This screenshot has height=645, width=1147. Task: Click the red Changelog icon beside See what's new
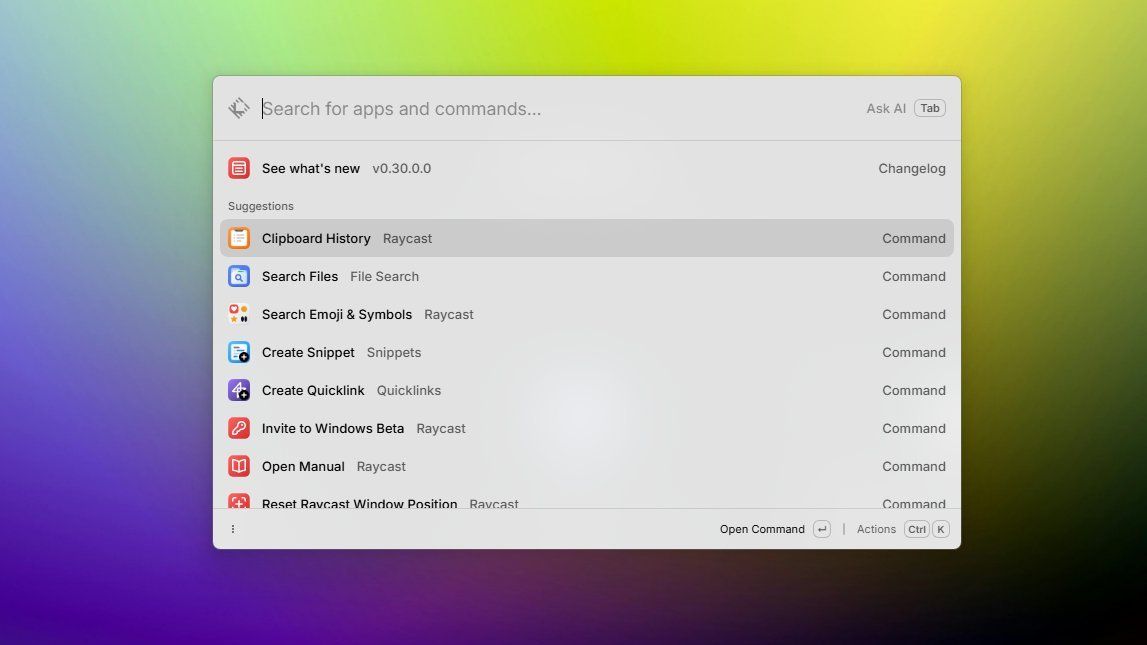pos(238,168)
